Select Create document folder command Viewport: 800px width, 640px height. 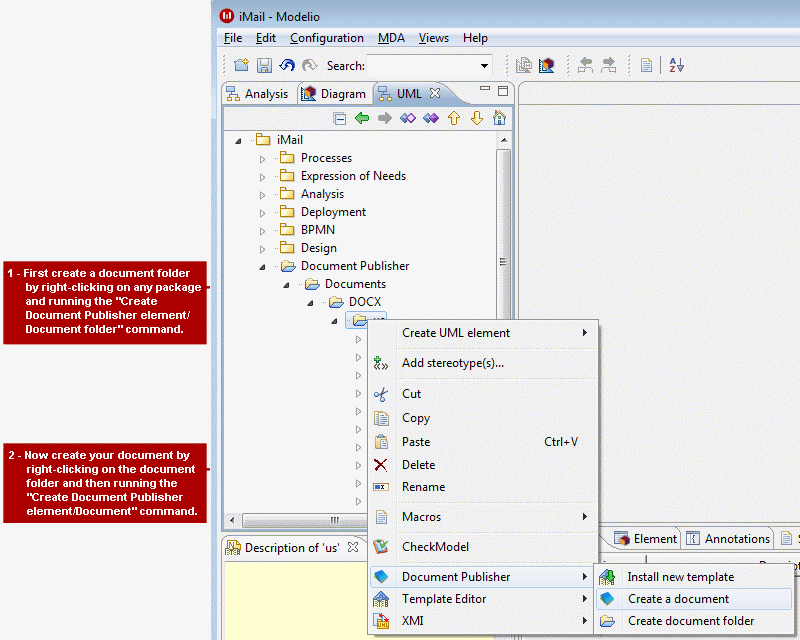pos(693,621)
